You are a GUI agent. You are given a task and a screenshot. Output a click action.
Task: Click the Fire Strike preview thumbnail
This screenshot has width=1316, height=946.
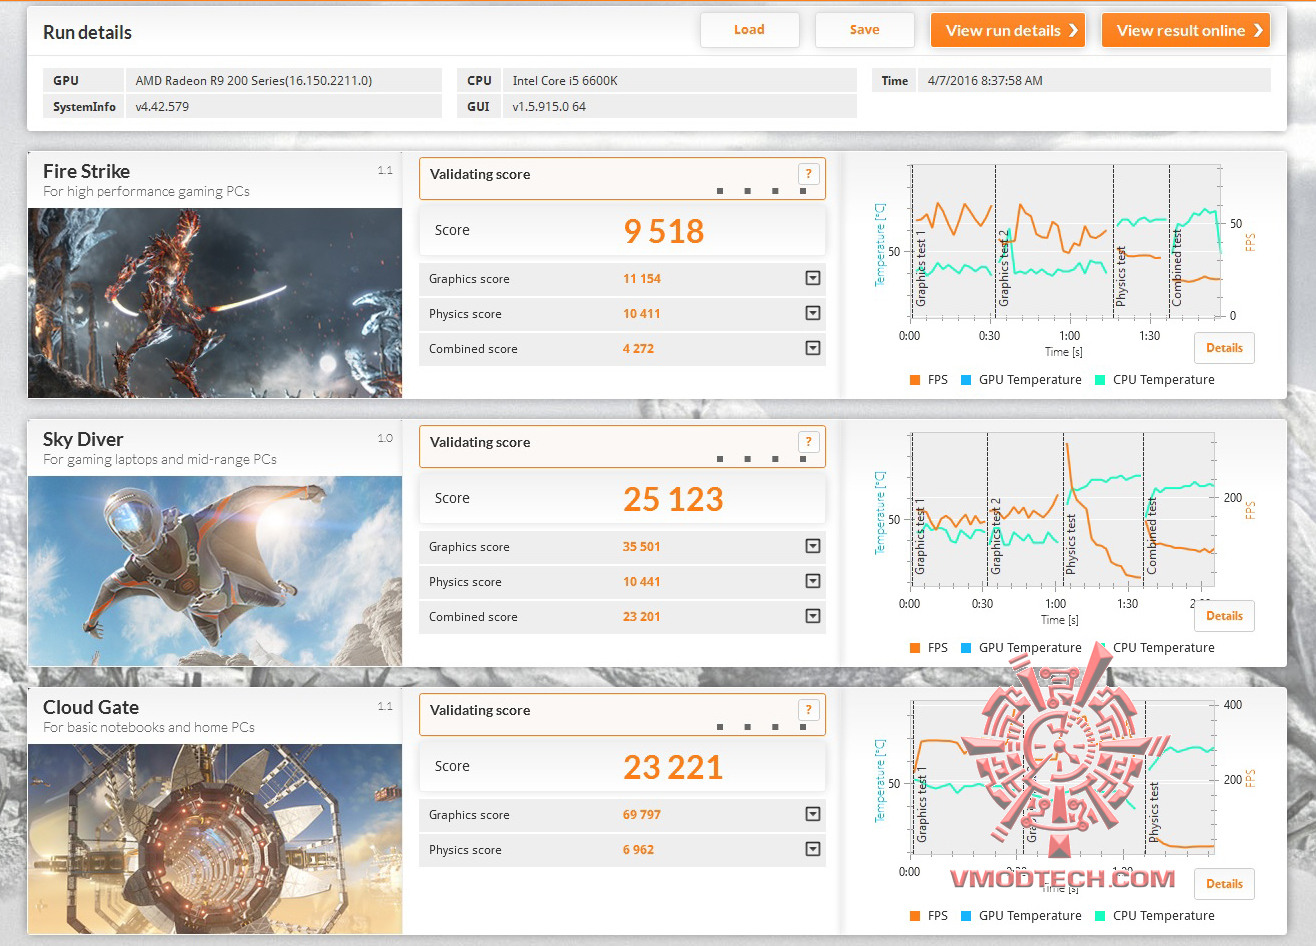(215, 303)
